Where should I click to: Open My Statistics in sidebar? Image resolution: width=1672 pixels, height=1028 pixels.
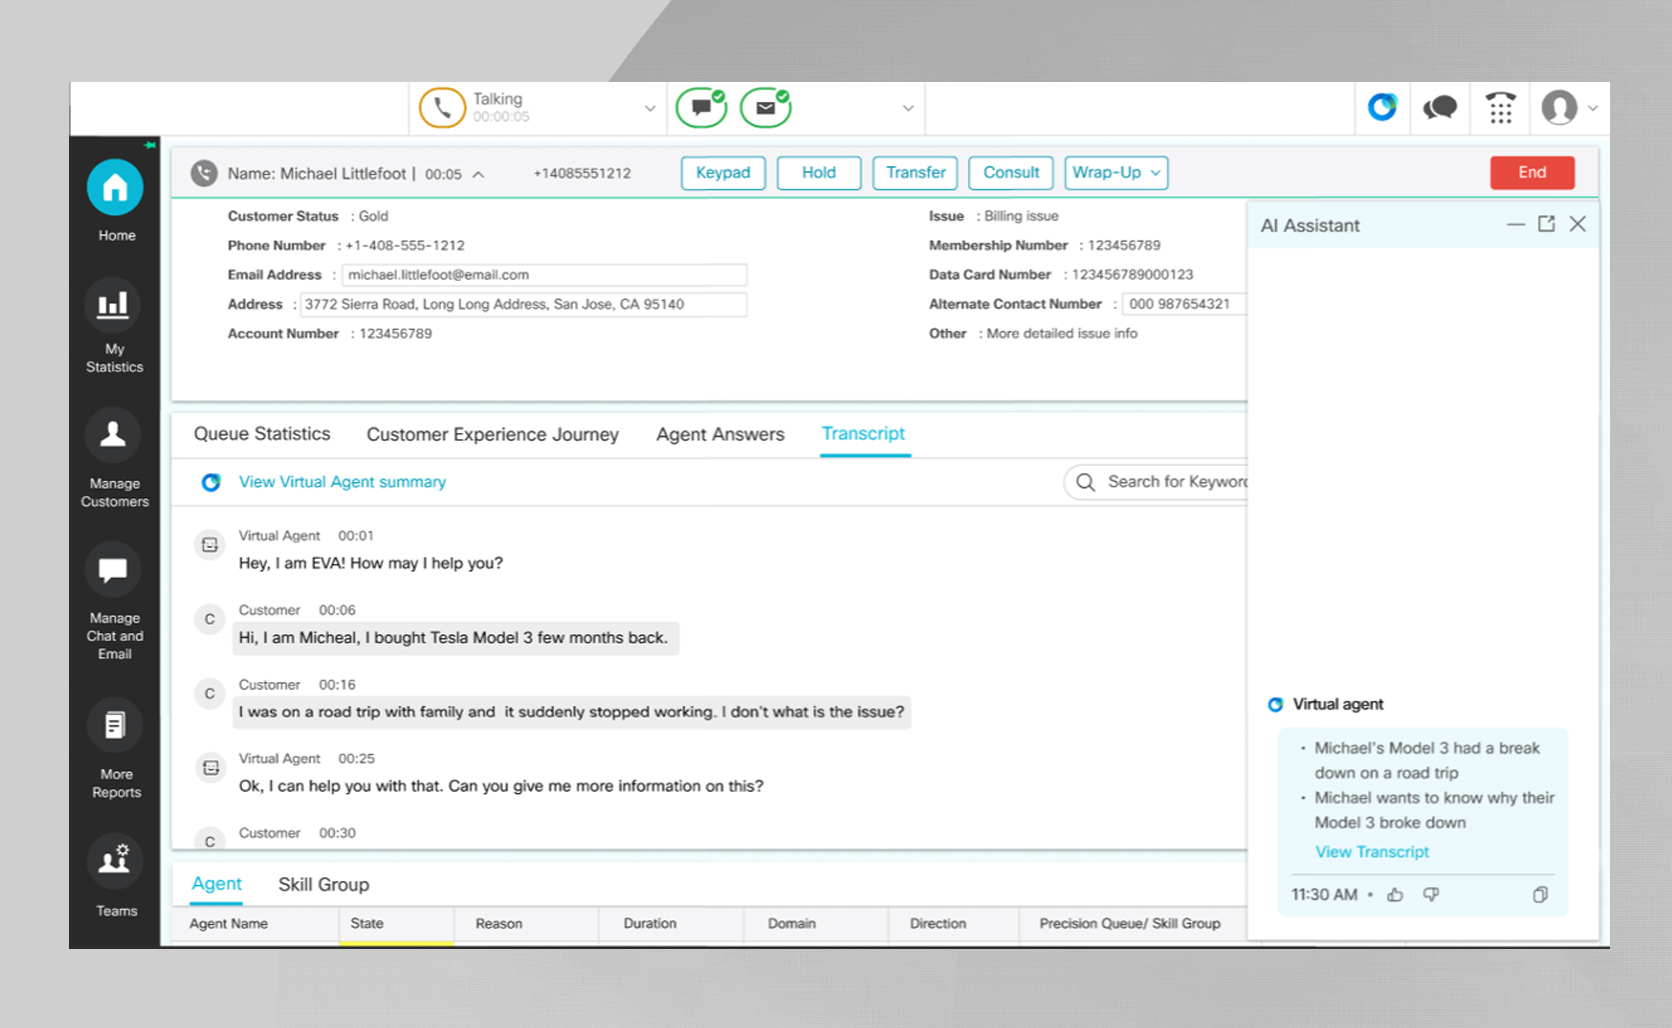[113, 305]
